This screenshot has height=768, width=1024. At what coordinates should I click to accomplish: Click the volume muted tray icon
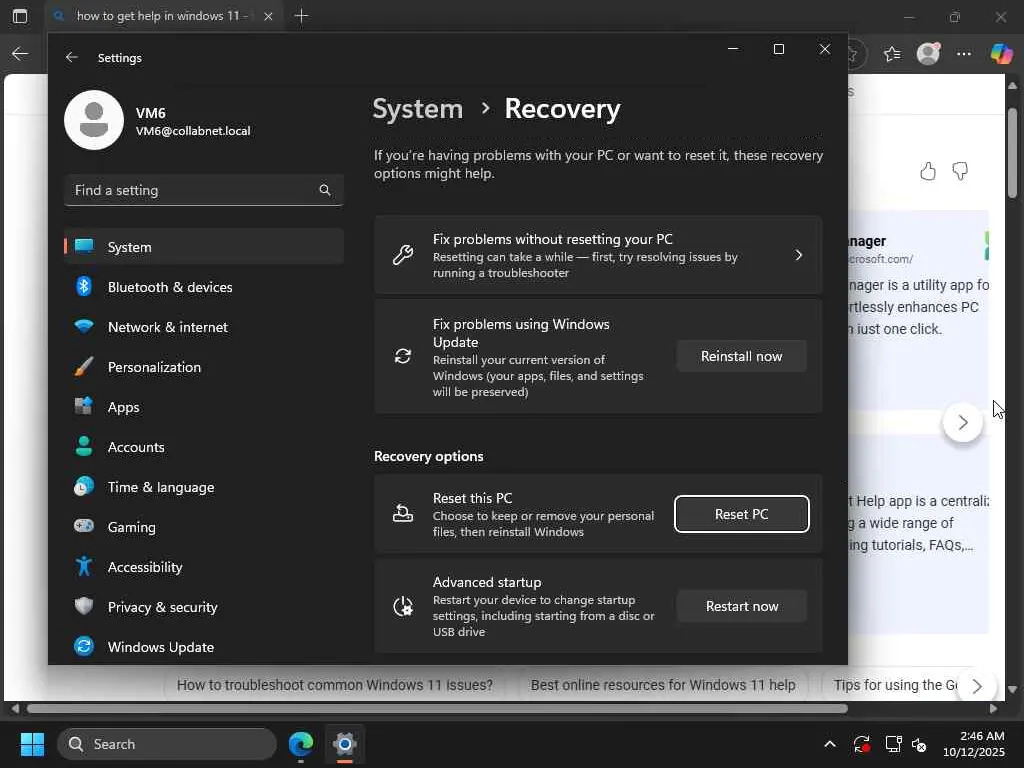click(x=919, y=744)
